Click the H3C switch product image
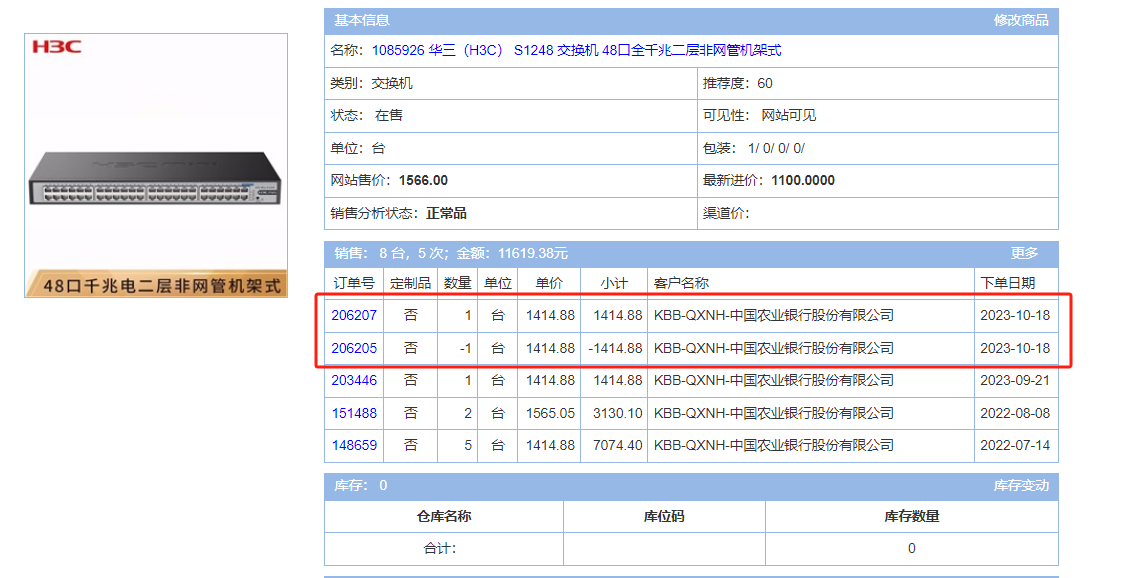 (x=156, y=165)
